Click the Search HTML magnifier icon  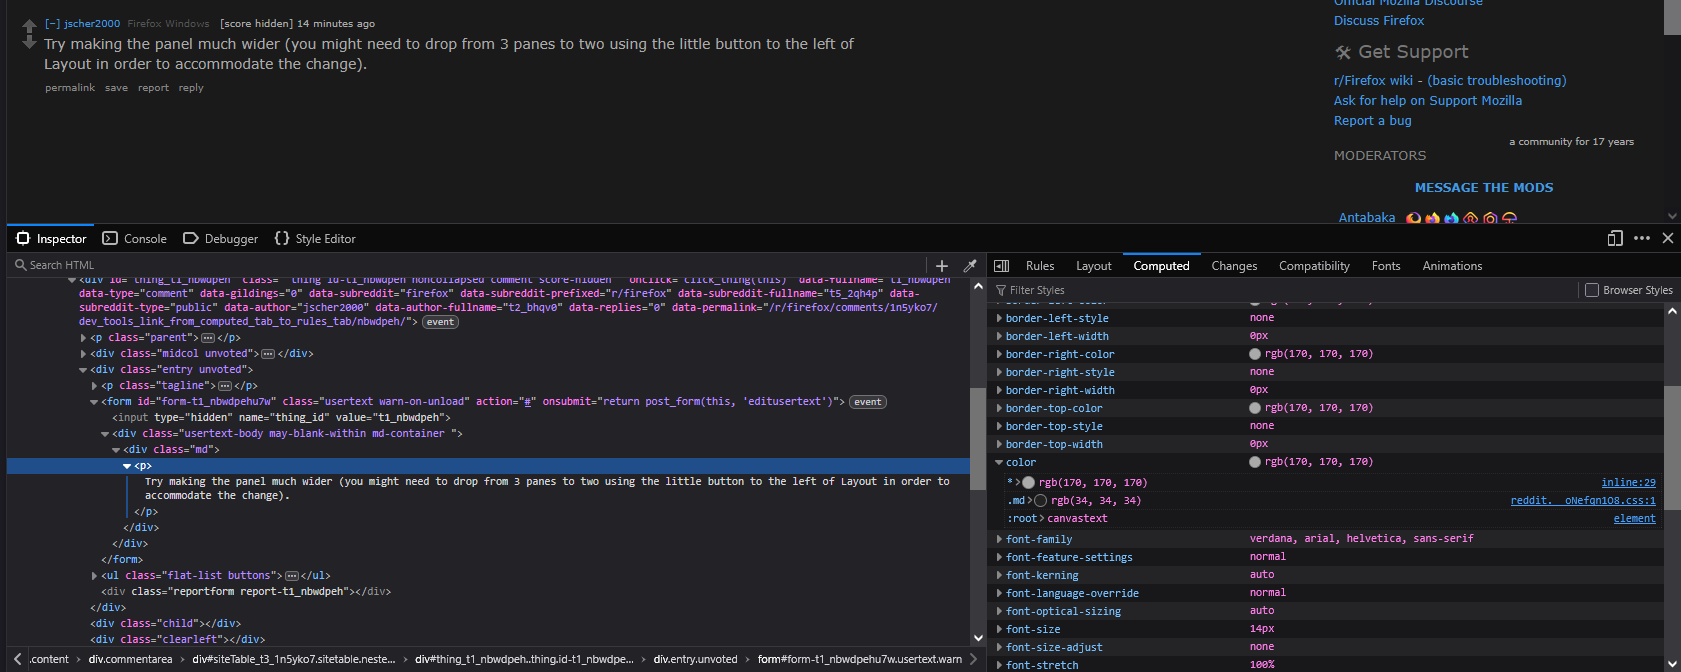coord(20,265)
